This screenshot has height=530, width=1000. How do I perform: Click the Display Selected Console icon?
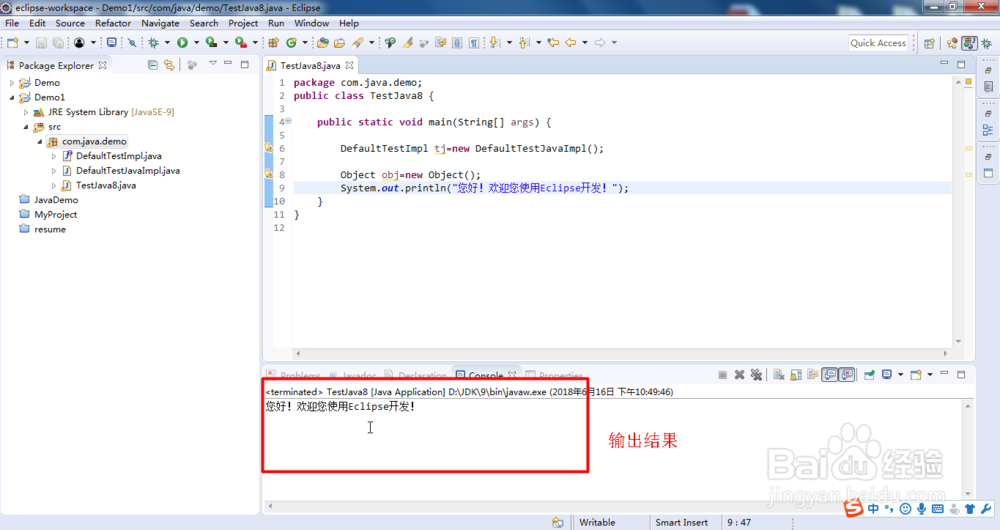(887, 375)
